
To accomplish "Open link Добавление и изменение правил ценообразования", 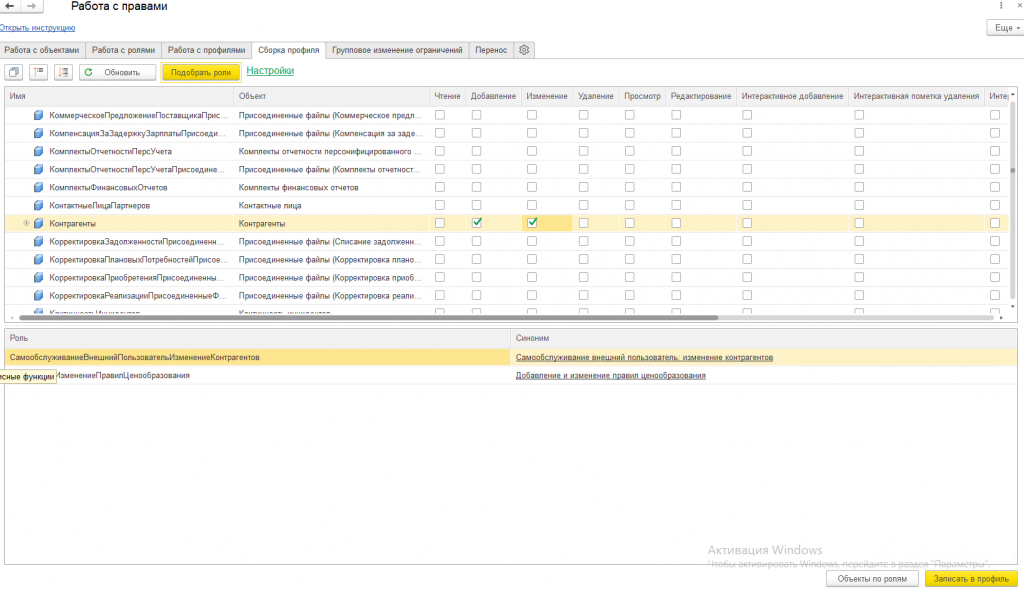I will pyautogui.click(x=611, y=375).
